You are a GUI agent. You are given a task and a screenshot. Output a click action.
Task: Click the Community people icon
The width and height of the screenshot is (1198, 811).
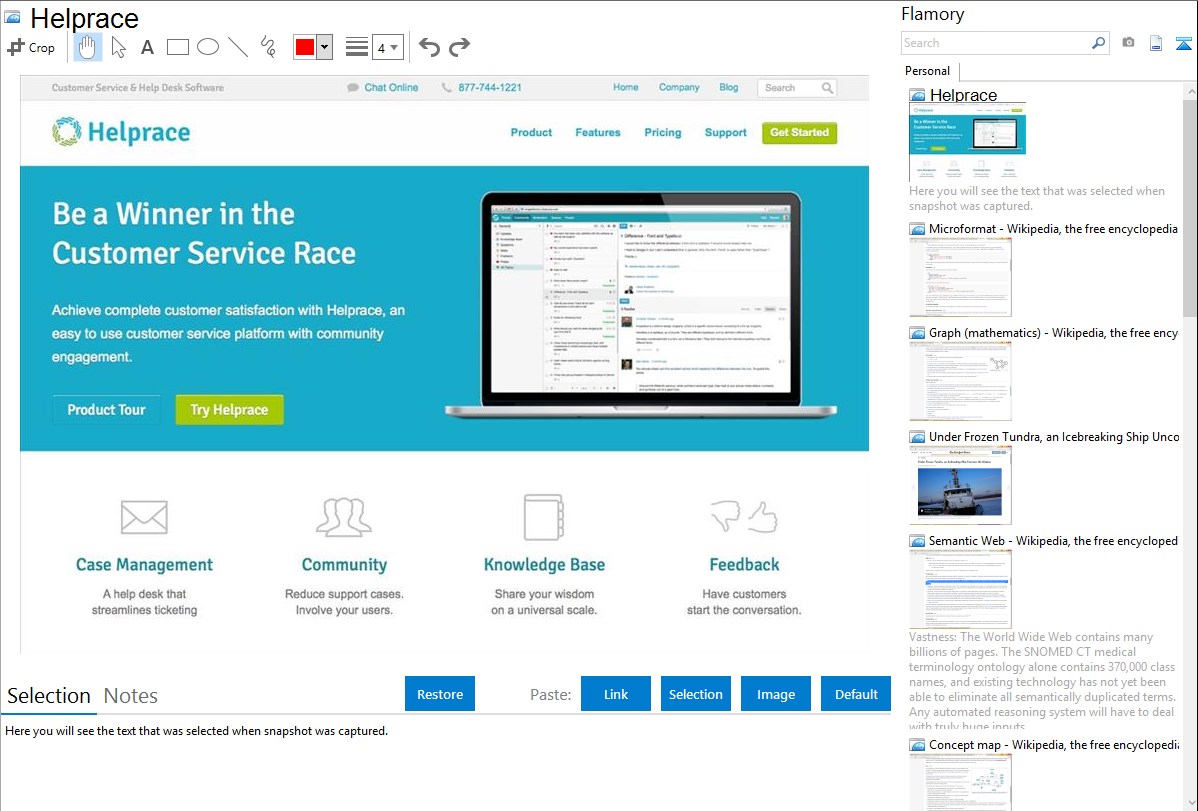344,517
